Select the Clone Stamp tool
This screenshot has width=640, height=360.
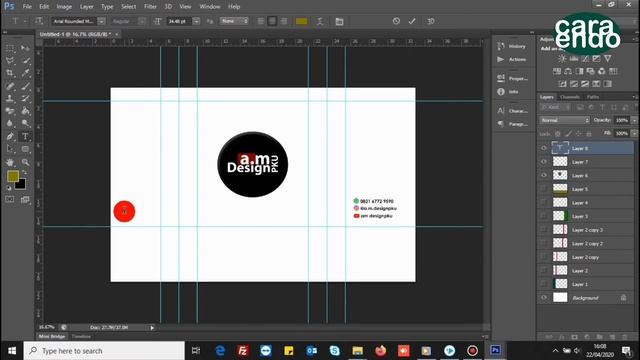point(10,98)
